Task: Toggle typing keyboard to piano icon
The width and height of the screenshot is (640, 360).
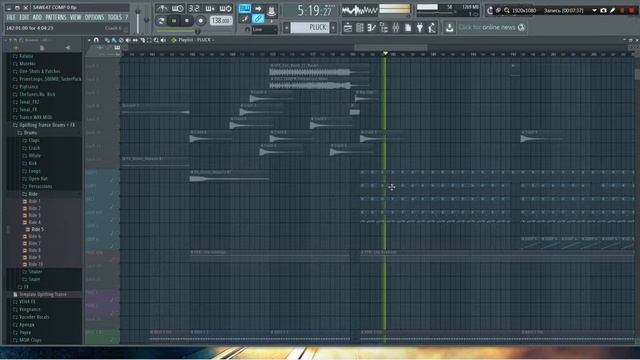Action: (244, 8)
